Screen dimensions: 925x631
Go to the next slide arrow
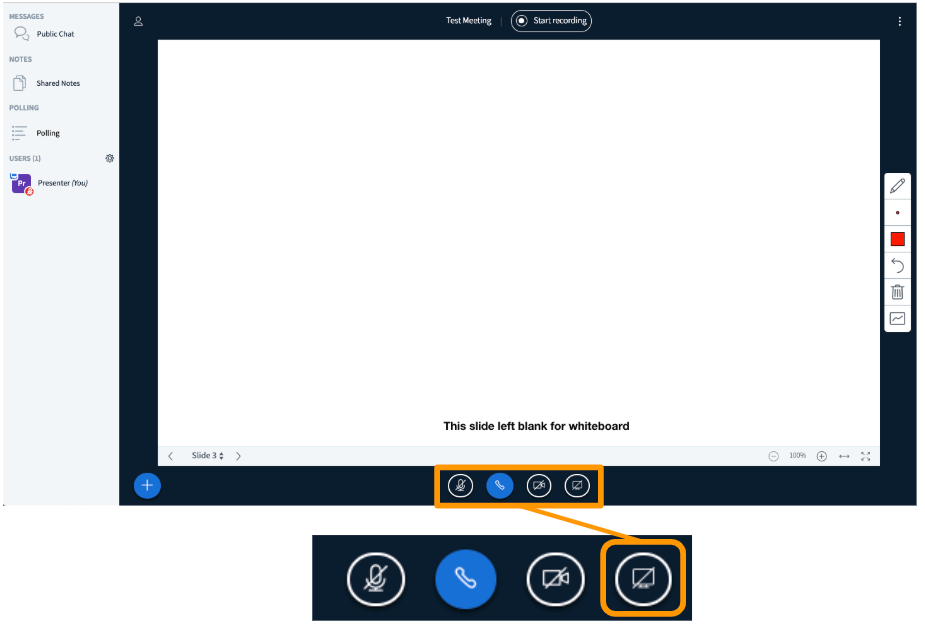238,456
